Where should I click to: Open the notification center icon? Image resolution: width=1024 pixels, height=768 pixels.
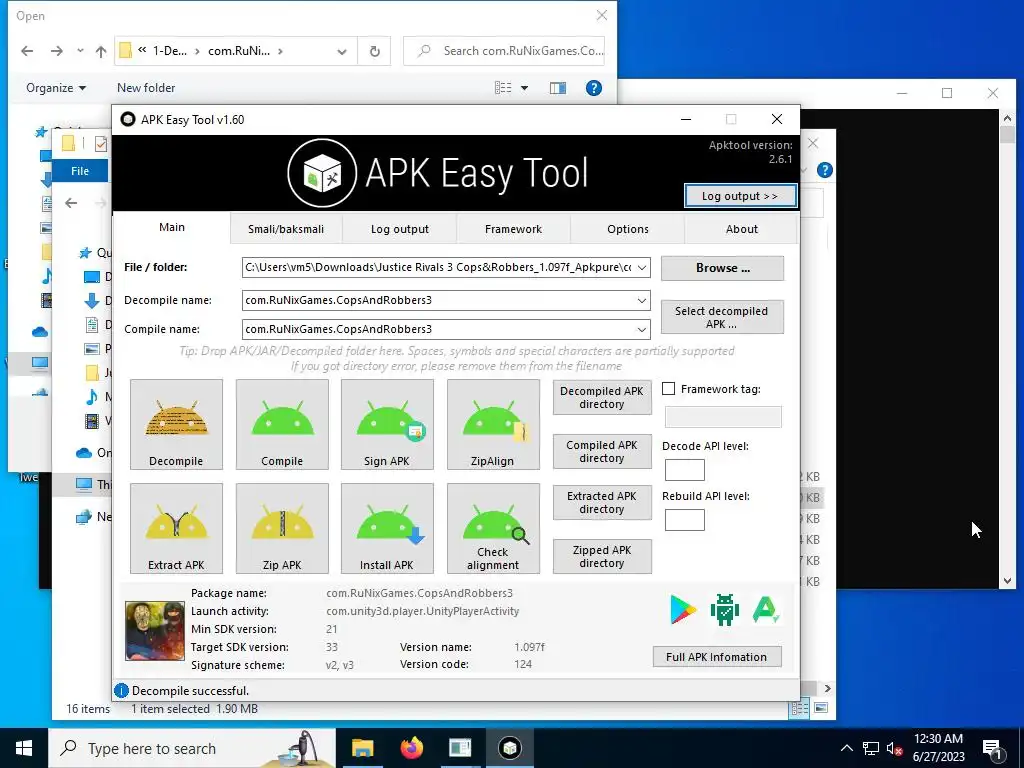pyautogui.click(x=993, y=749)
